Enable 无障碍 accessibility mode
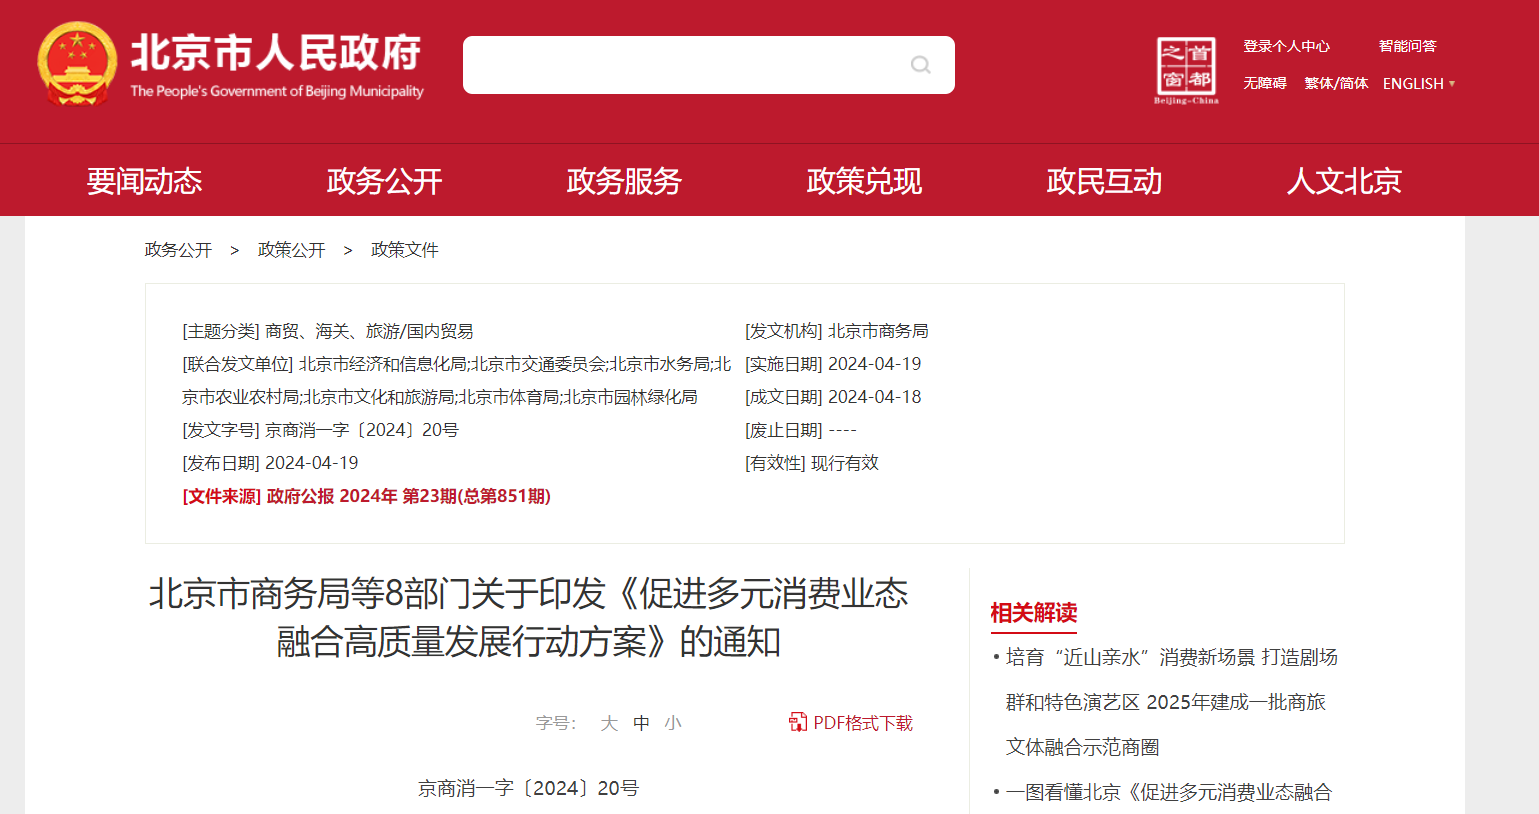 pyautogui.click(x=1264, y=84)
